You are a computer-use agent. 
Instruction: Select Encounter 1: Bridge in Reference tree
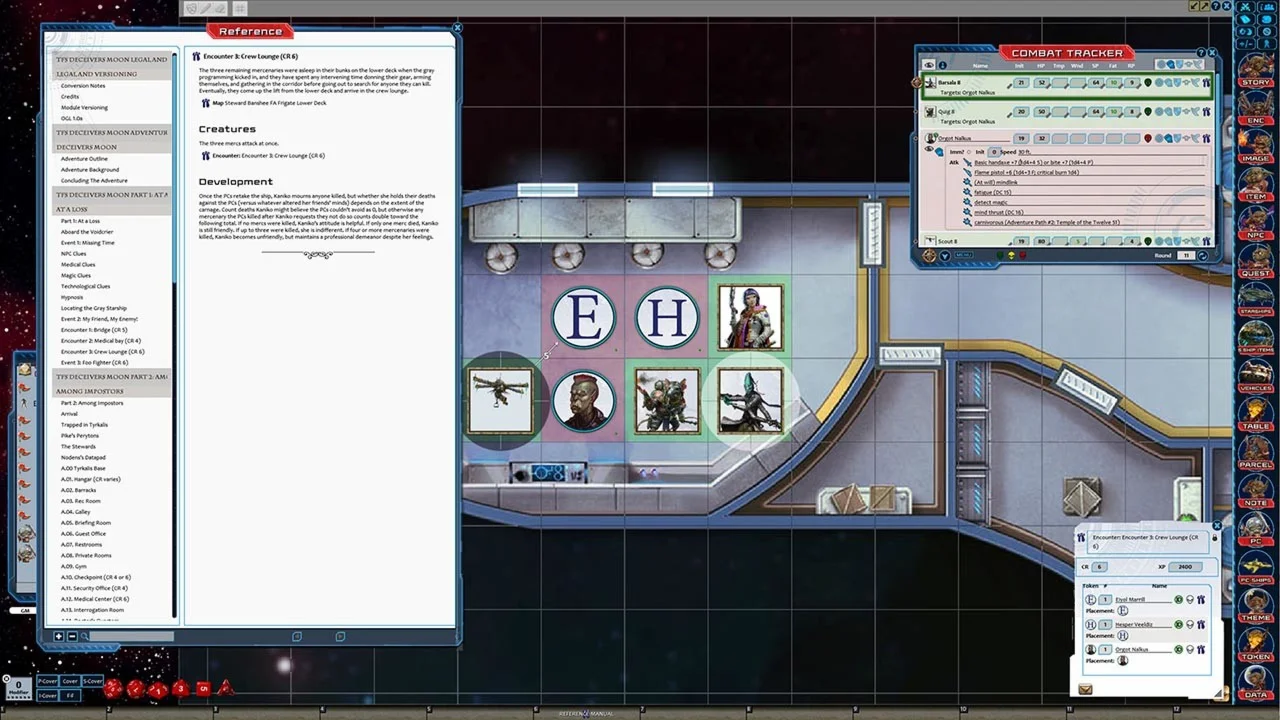point(94,330)
